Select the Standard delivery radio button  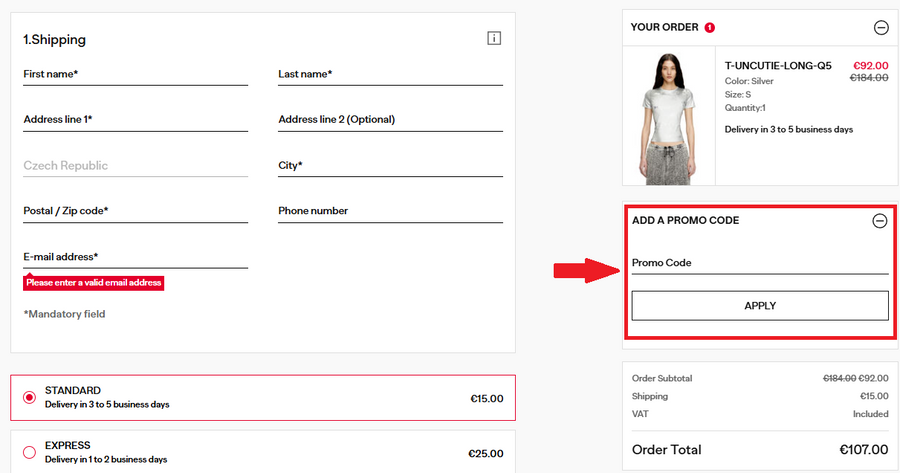coord(30,397)
